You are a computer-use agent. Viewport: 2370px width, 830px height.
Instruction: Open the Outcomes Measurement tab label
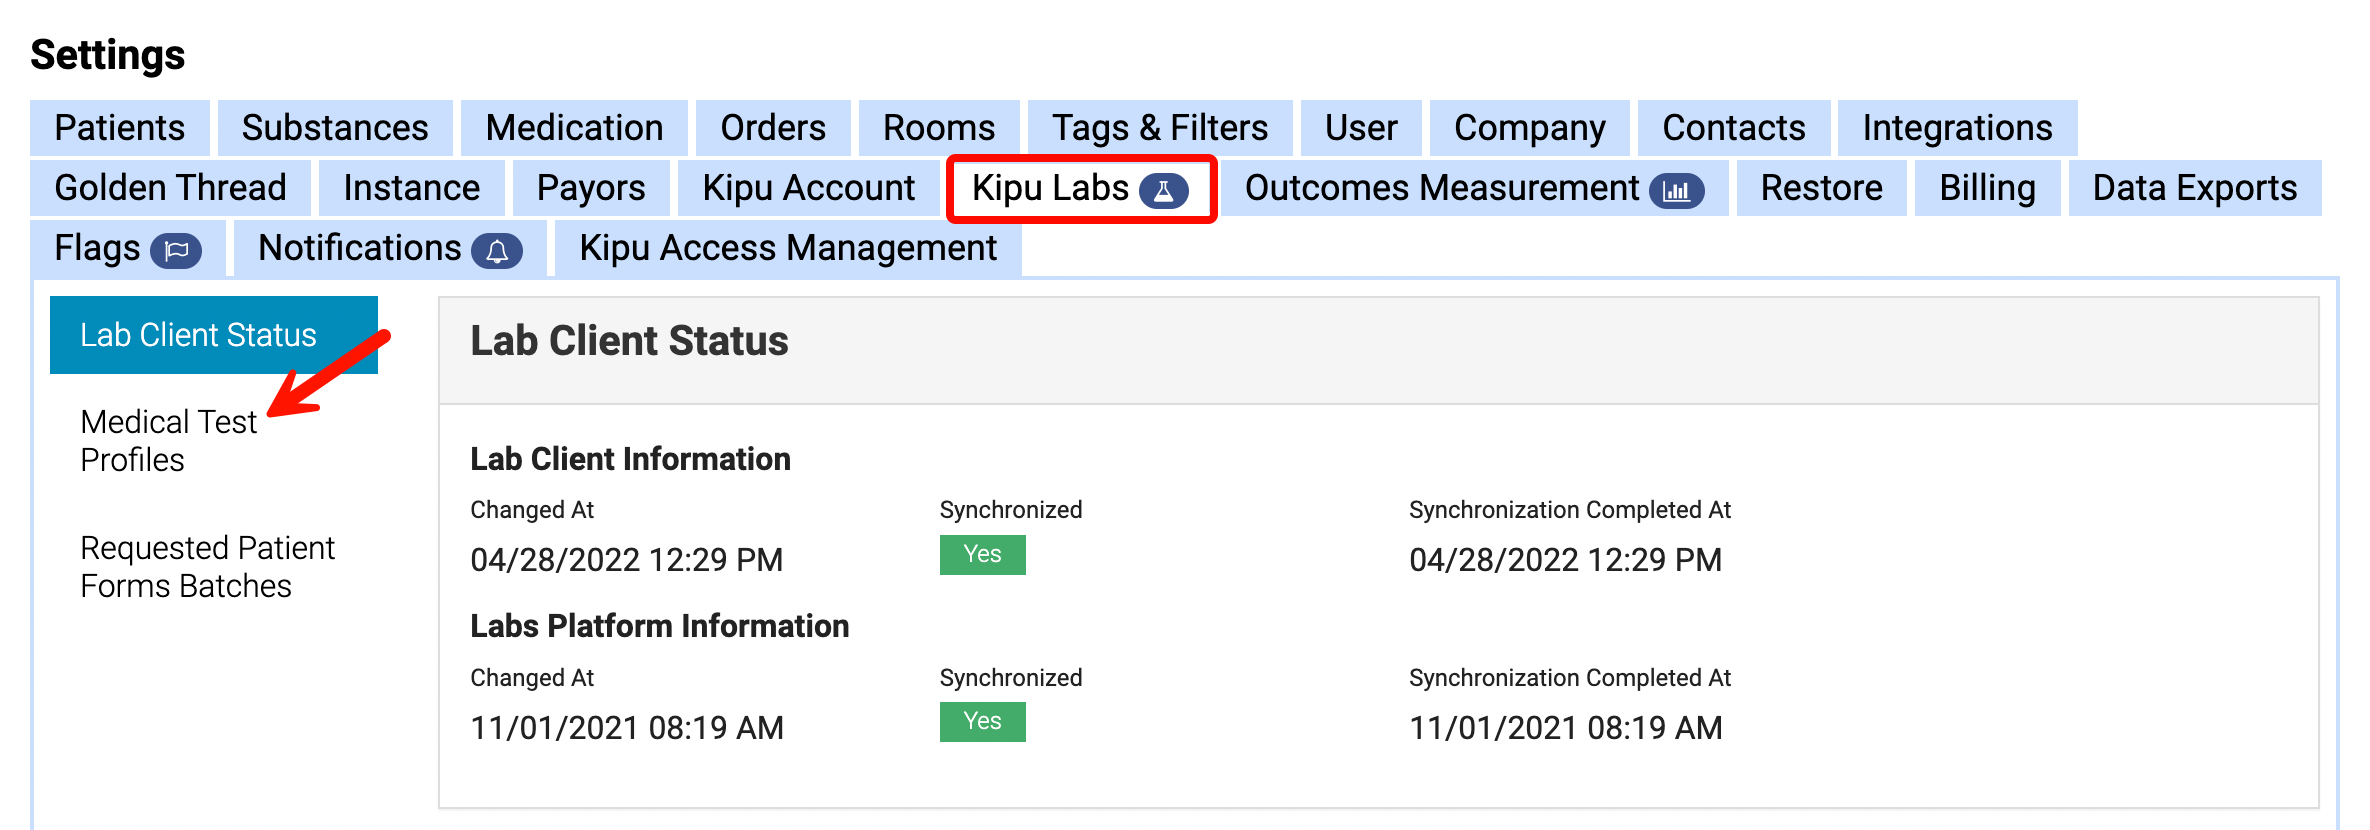click(x=1442, y=188)
